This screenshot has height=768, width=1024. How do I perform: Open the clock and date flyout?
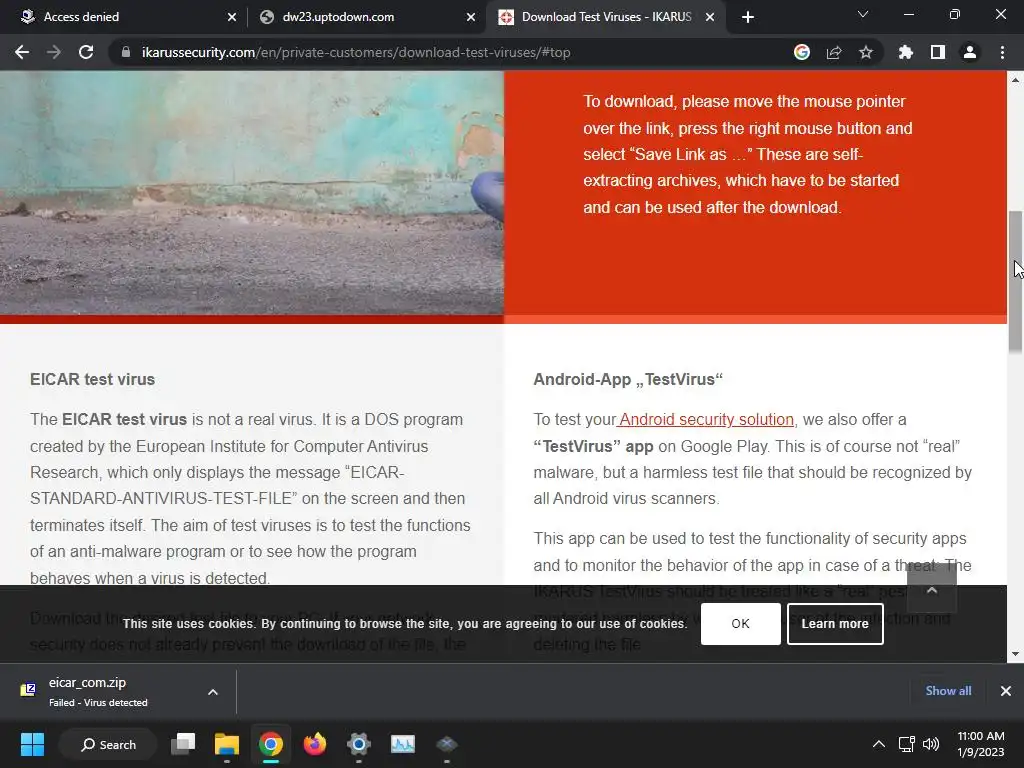point(981,744)
